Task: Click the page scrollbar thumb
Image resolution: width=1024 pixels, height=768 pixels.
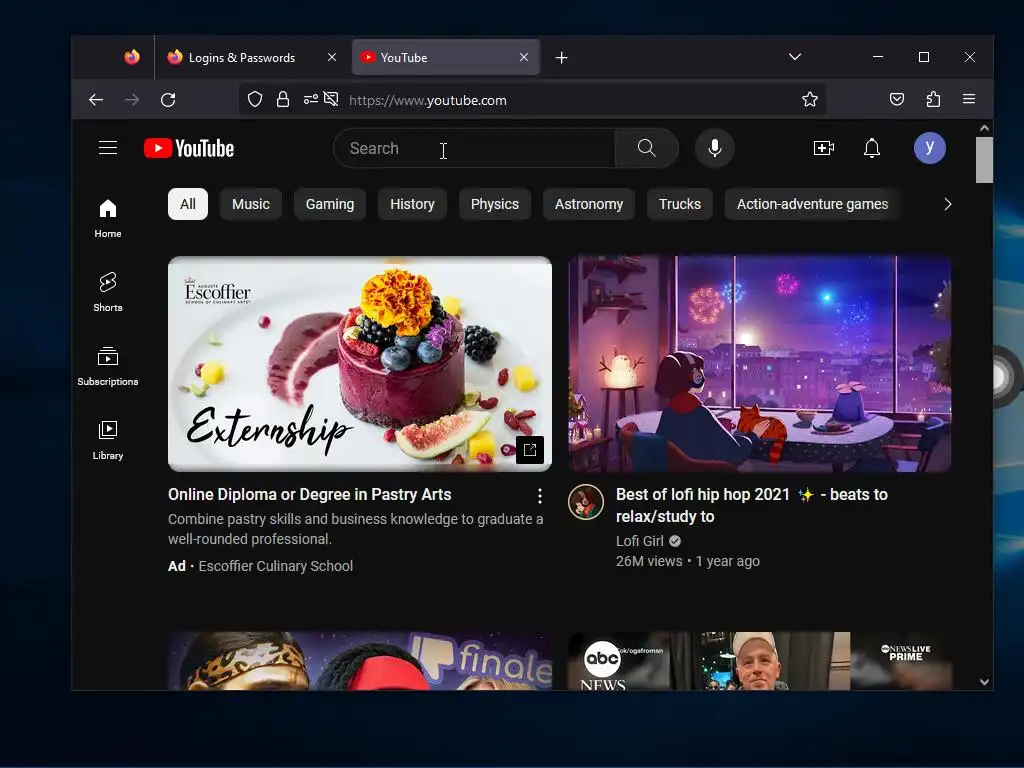Action: (984, 160)
